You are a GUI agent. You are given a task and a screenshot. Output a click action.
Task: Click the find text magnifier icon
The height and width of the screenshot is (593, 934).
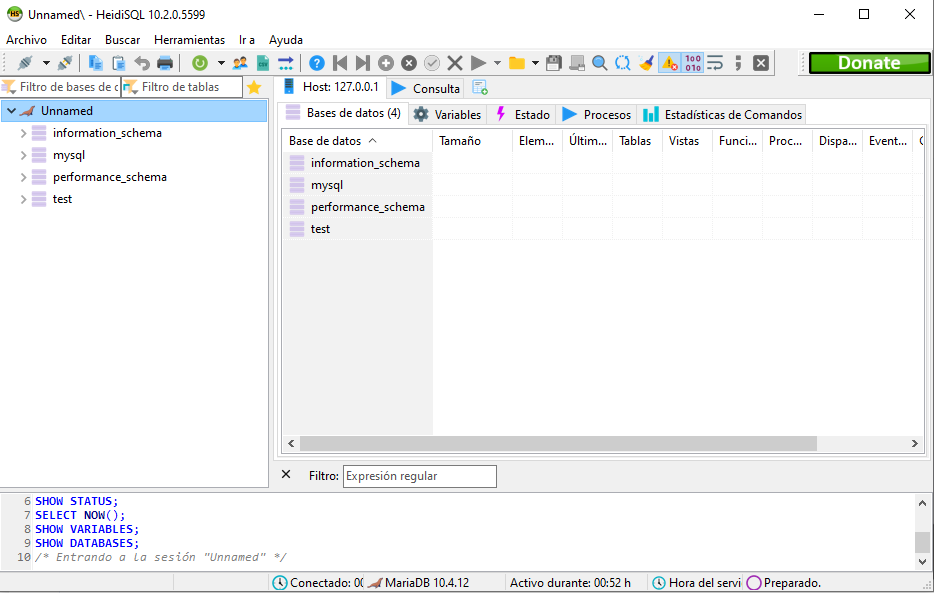(599, 63)
